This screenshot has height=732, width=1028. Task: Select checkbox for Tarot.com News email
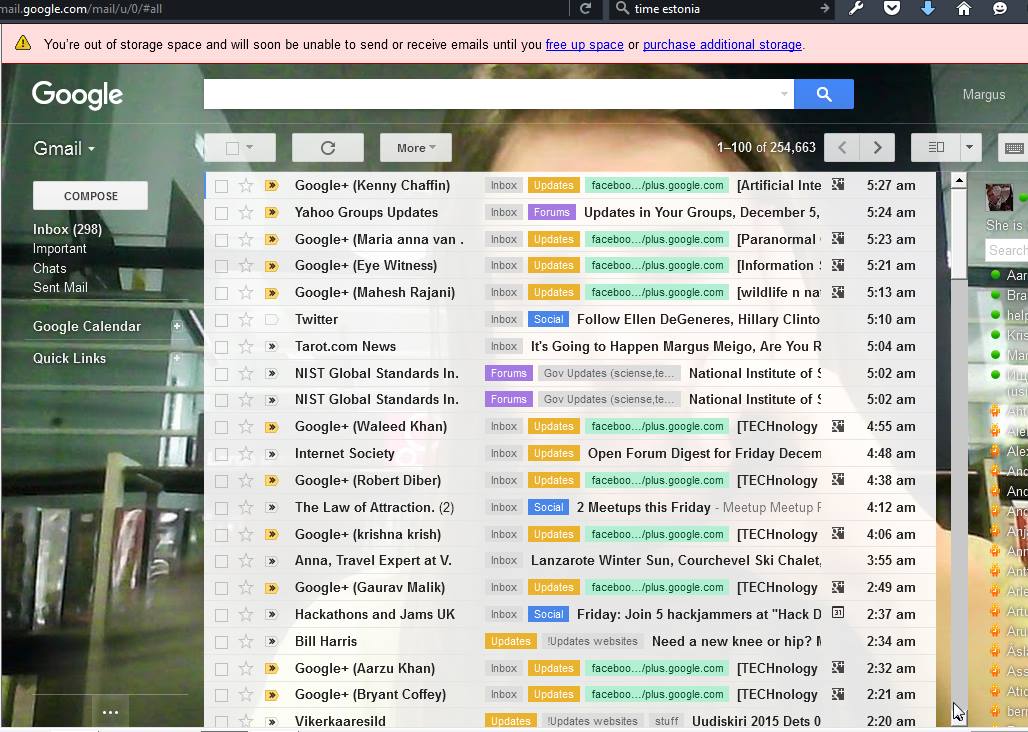(x=222, y=347)
